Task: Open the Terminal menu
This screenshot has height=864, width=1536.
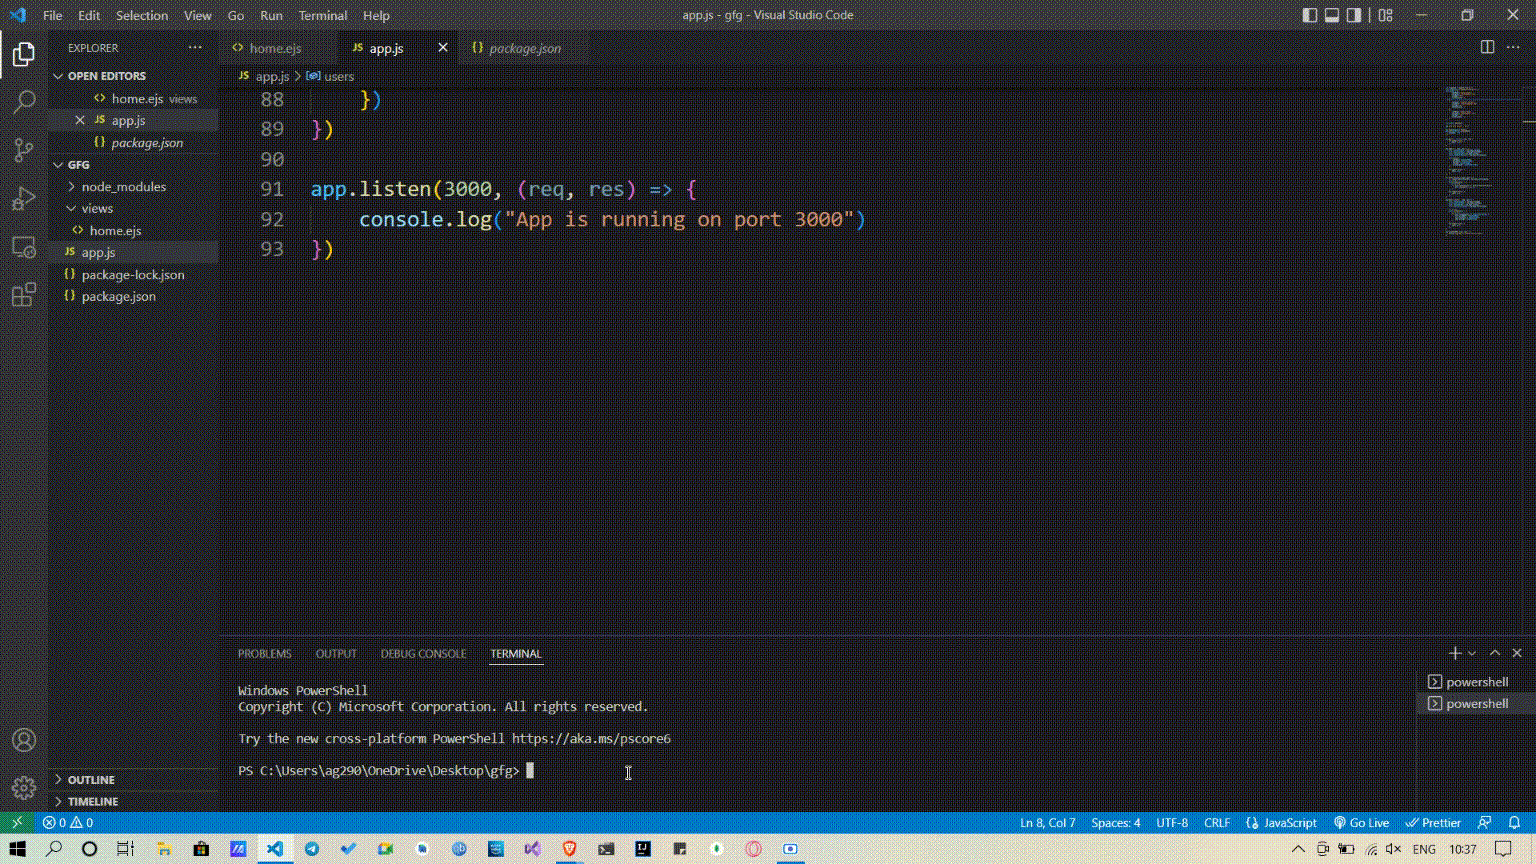Action: coord(323,15)
